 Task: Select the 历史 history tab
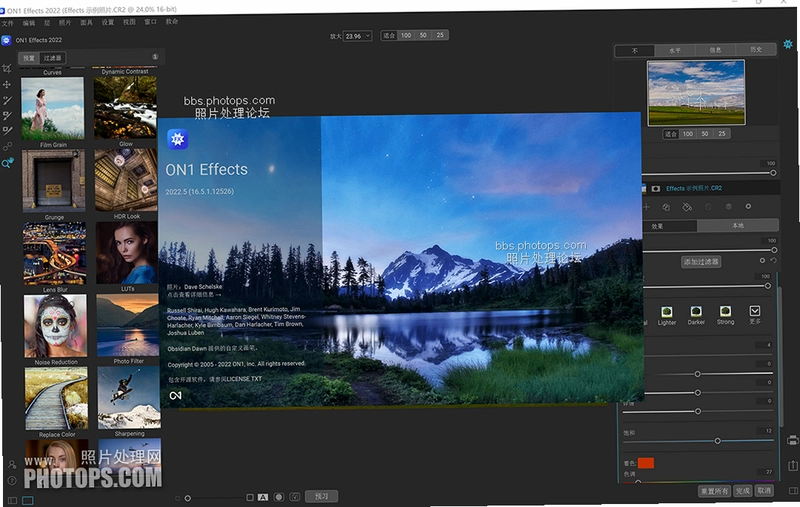pos(756,49)
